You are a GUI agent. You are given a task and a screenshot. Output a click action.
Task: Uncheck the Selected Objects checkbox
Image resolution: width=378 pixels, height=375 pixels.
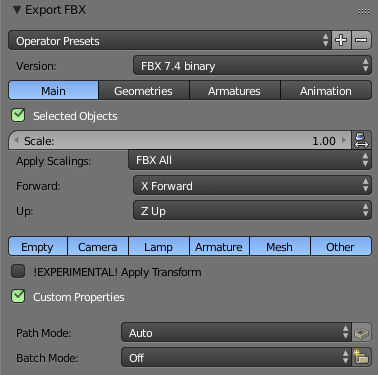click(18, 115)
